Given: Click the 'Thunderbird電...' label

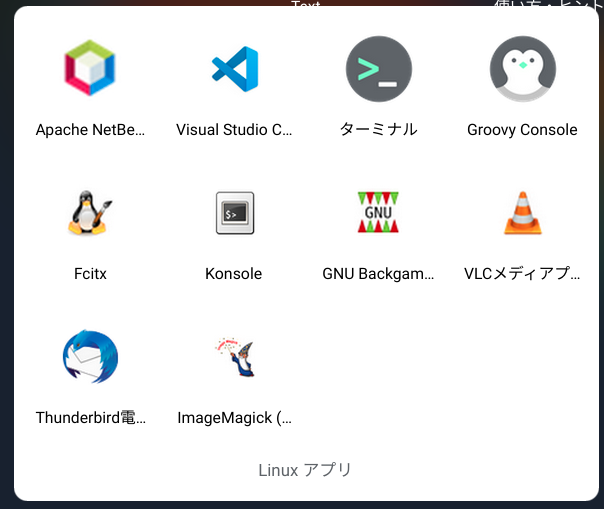Looking at the screenshot, I should click(91, 418).
